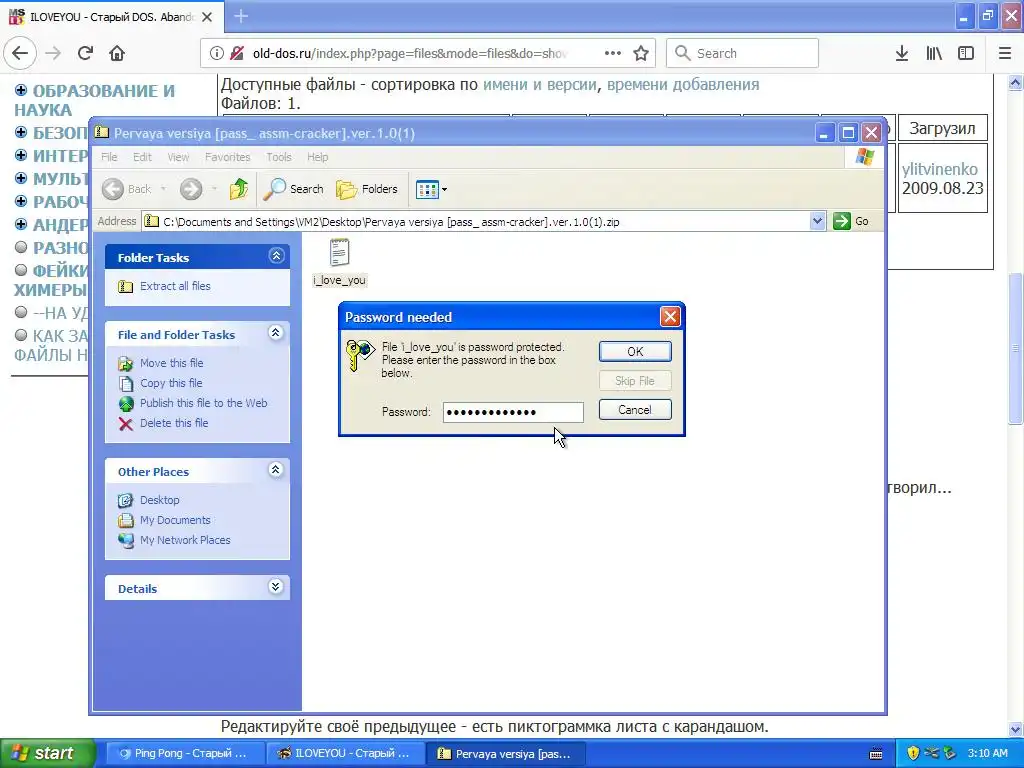Viewport: 1024px width, 768px height.
Task: Click the security shield tray icon
Action: point(912,753)
